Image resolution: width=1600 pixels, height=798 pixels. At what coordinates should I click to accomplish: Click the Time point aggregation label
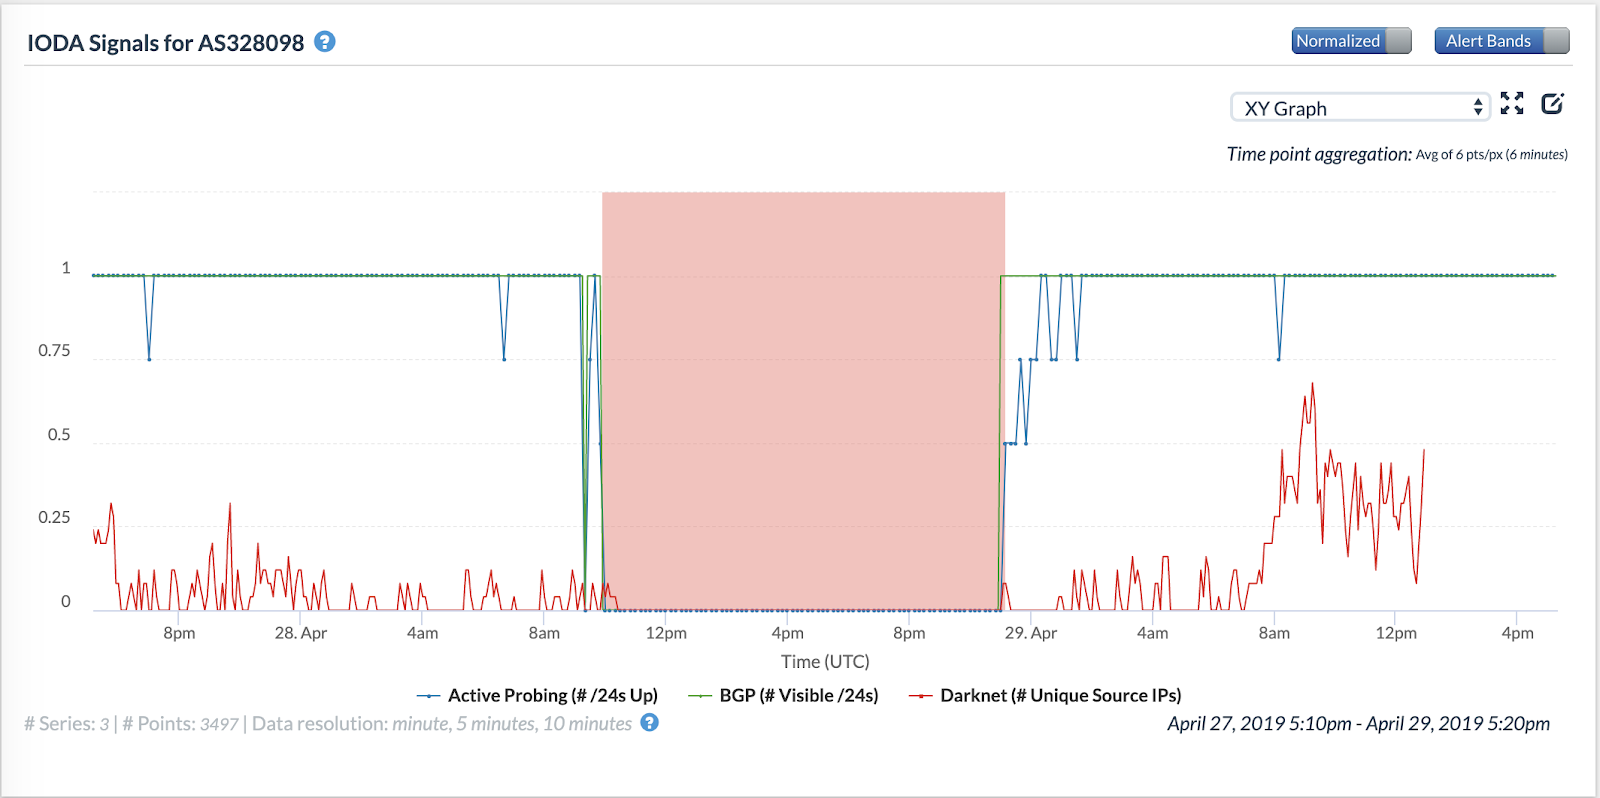[x=1319, y=154]
